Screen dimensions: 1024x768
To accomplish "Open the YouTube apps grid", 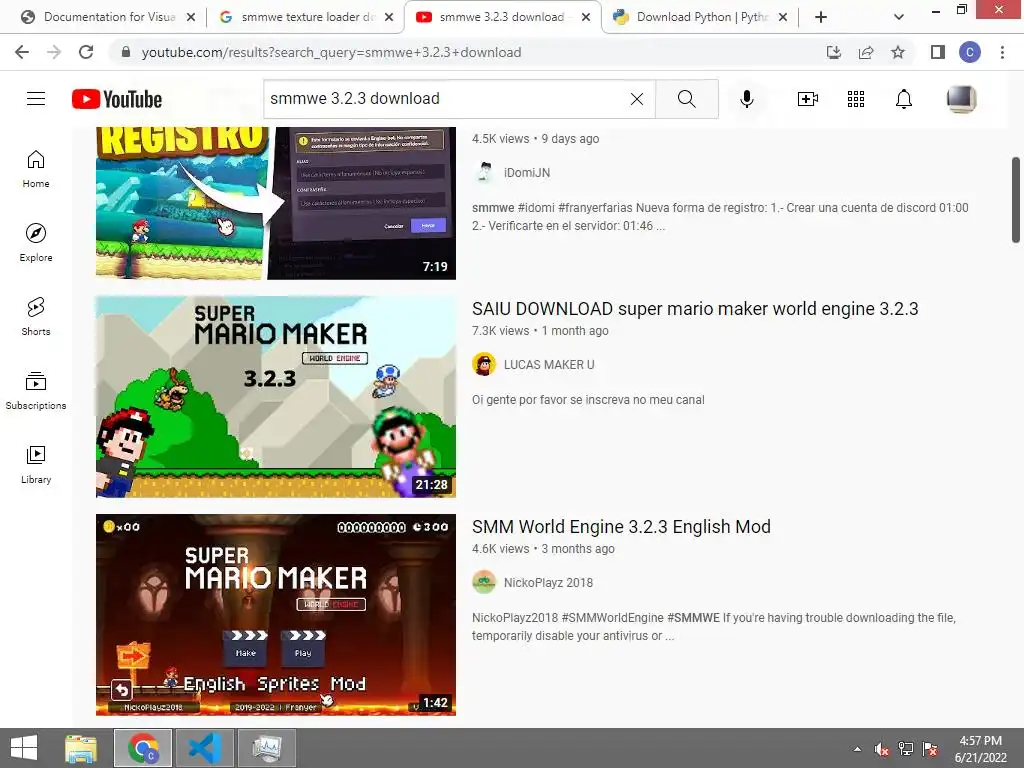I will (856, 99).
